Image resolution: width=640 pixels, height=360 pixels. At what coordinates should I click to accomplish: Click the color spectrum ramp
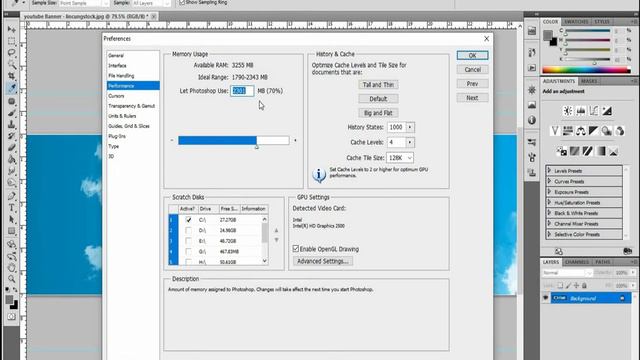586,70
